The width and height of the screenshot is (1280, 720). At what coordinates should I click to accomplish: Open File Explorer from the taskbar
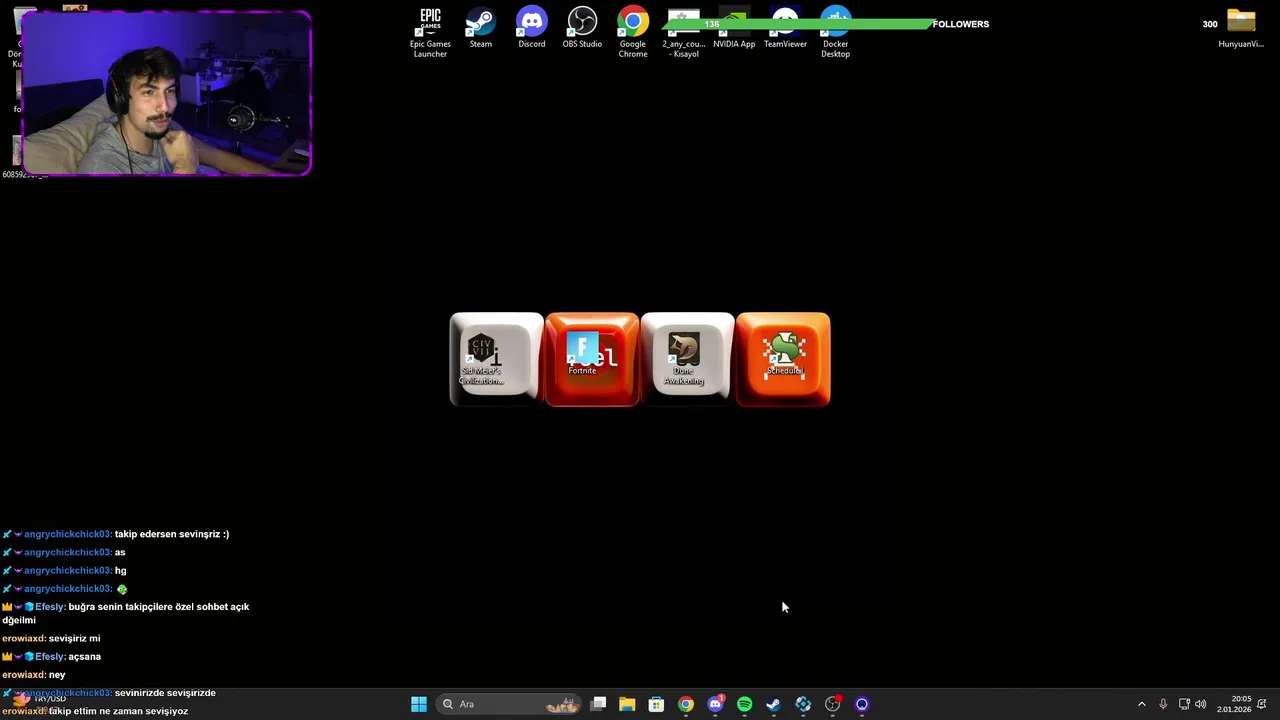point(627,704)
